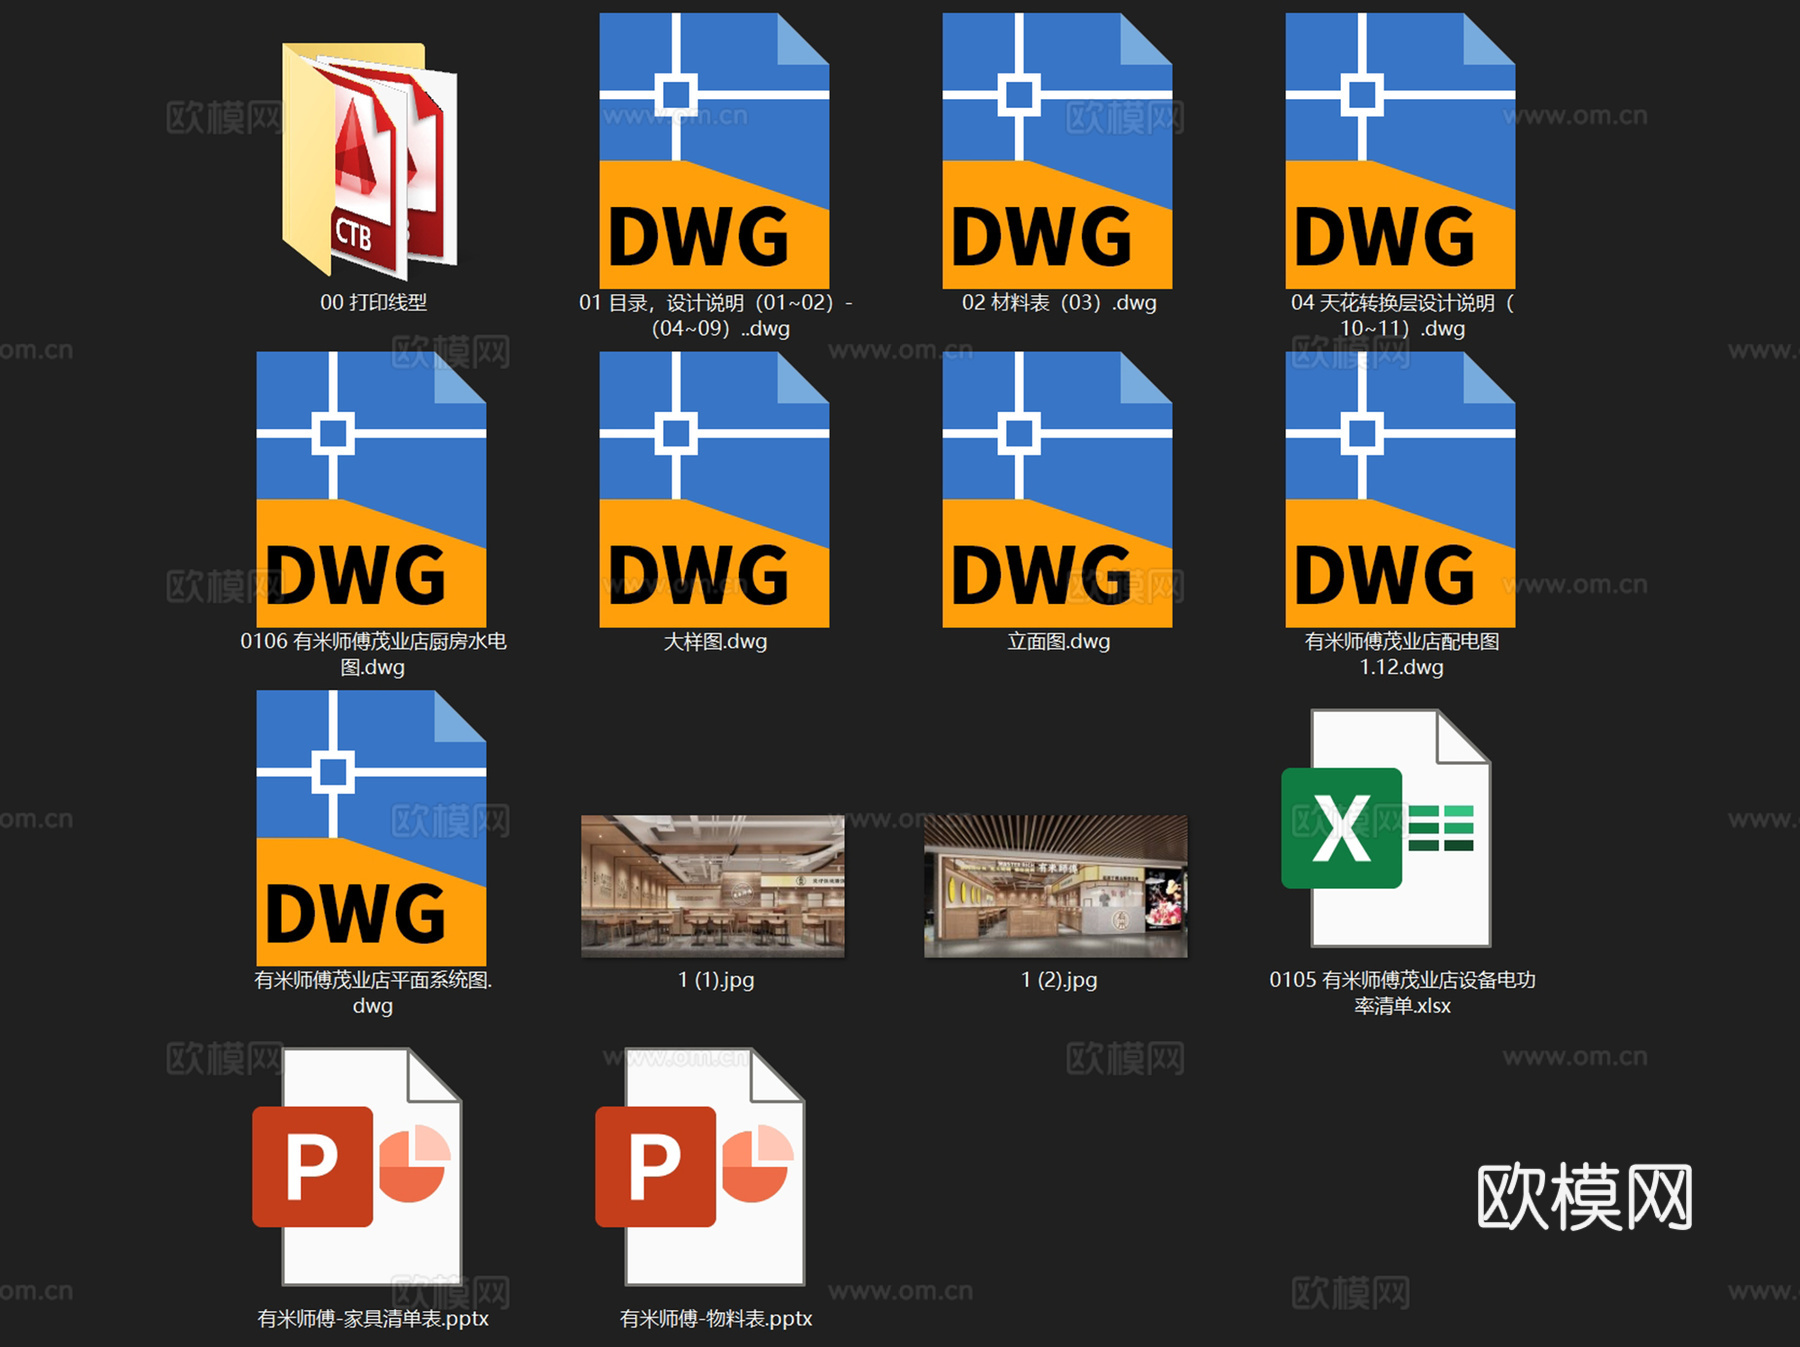
Task: Select the 平面系统图.dwg file icon
Action: point(371,828)
